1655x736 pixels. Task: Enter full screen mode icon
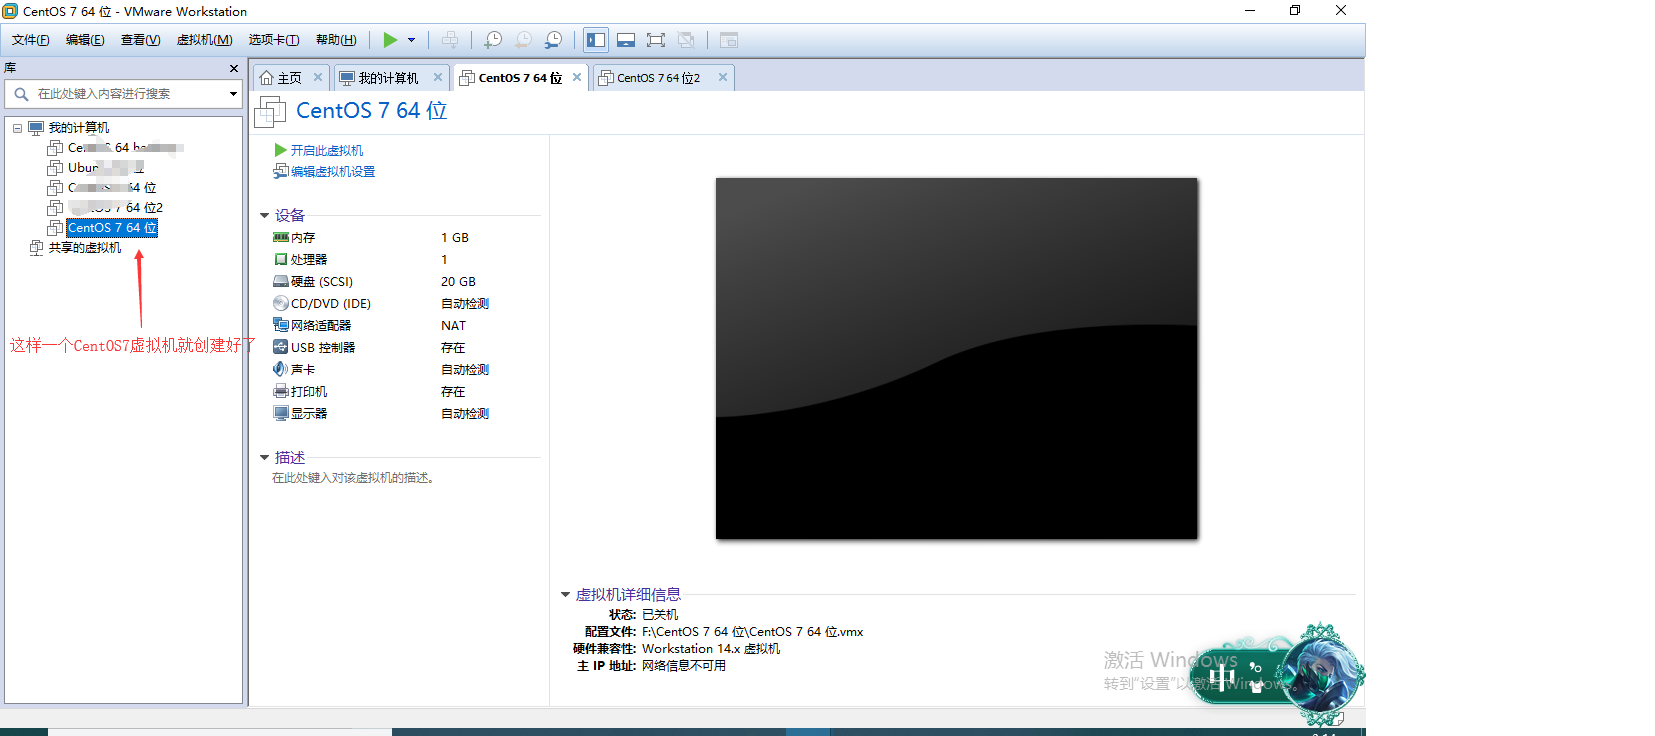656,40
